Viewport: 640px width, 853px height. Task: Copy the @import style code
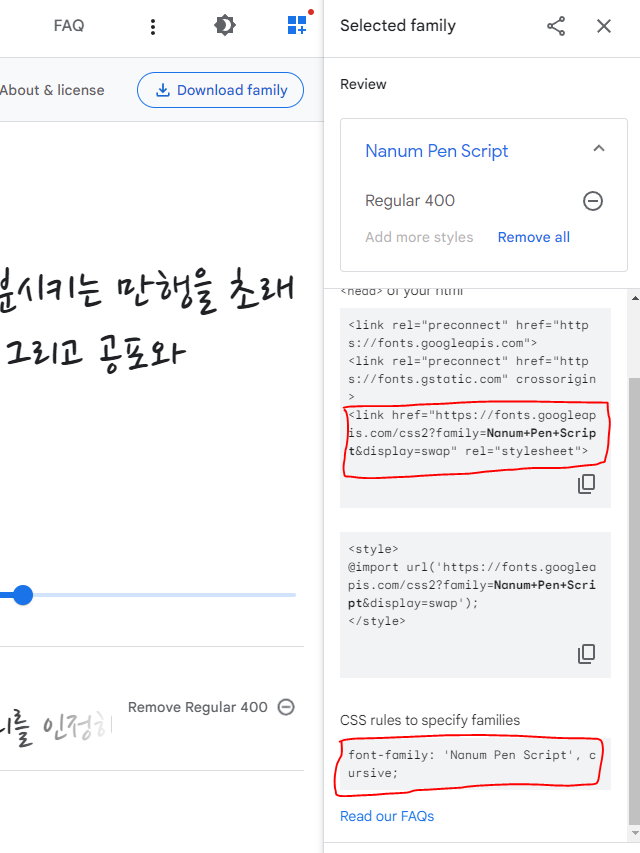586,653
